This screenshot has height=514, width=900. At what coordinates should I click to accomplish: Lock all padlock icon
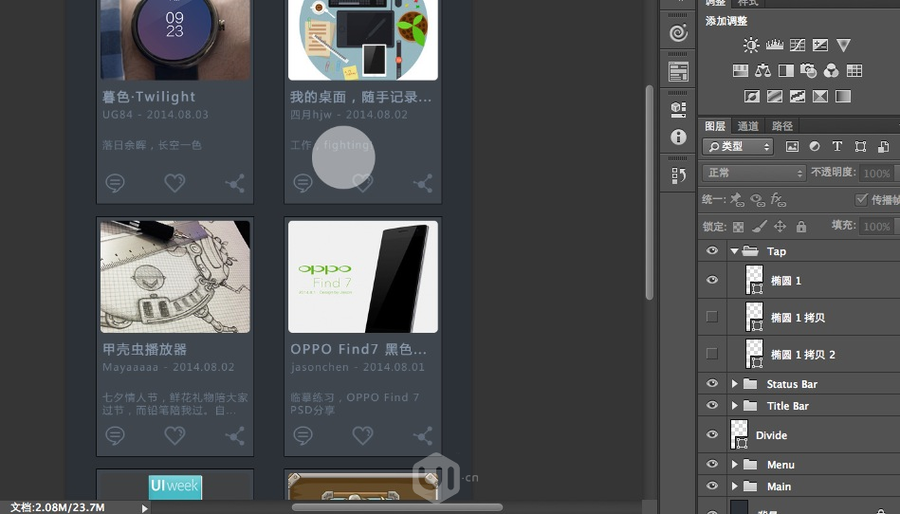801,227
